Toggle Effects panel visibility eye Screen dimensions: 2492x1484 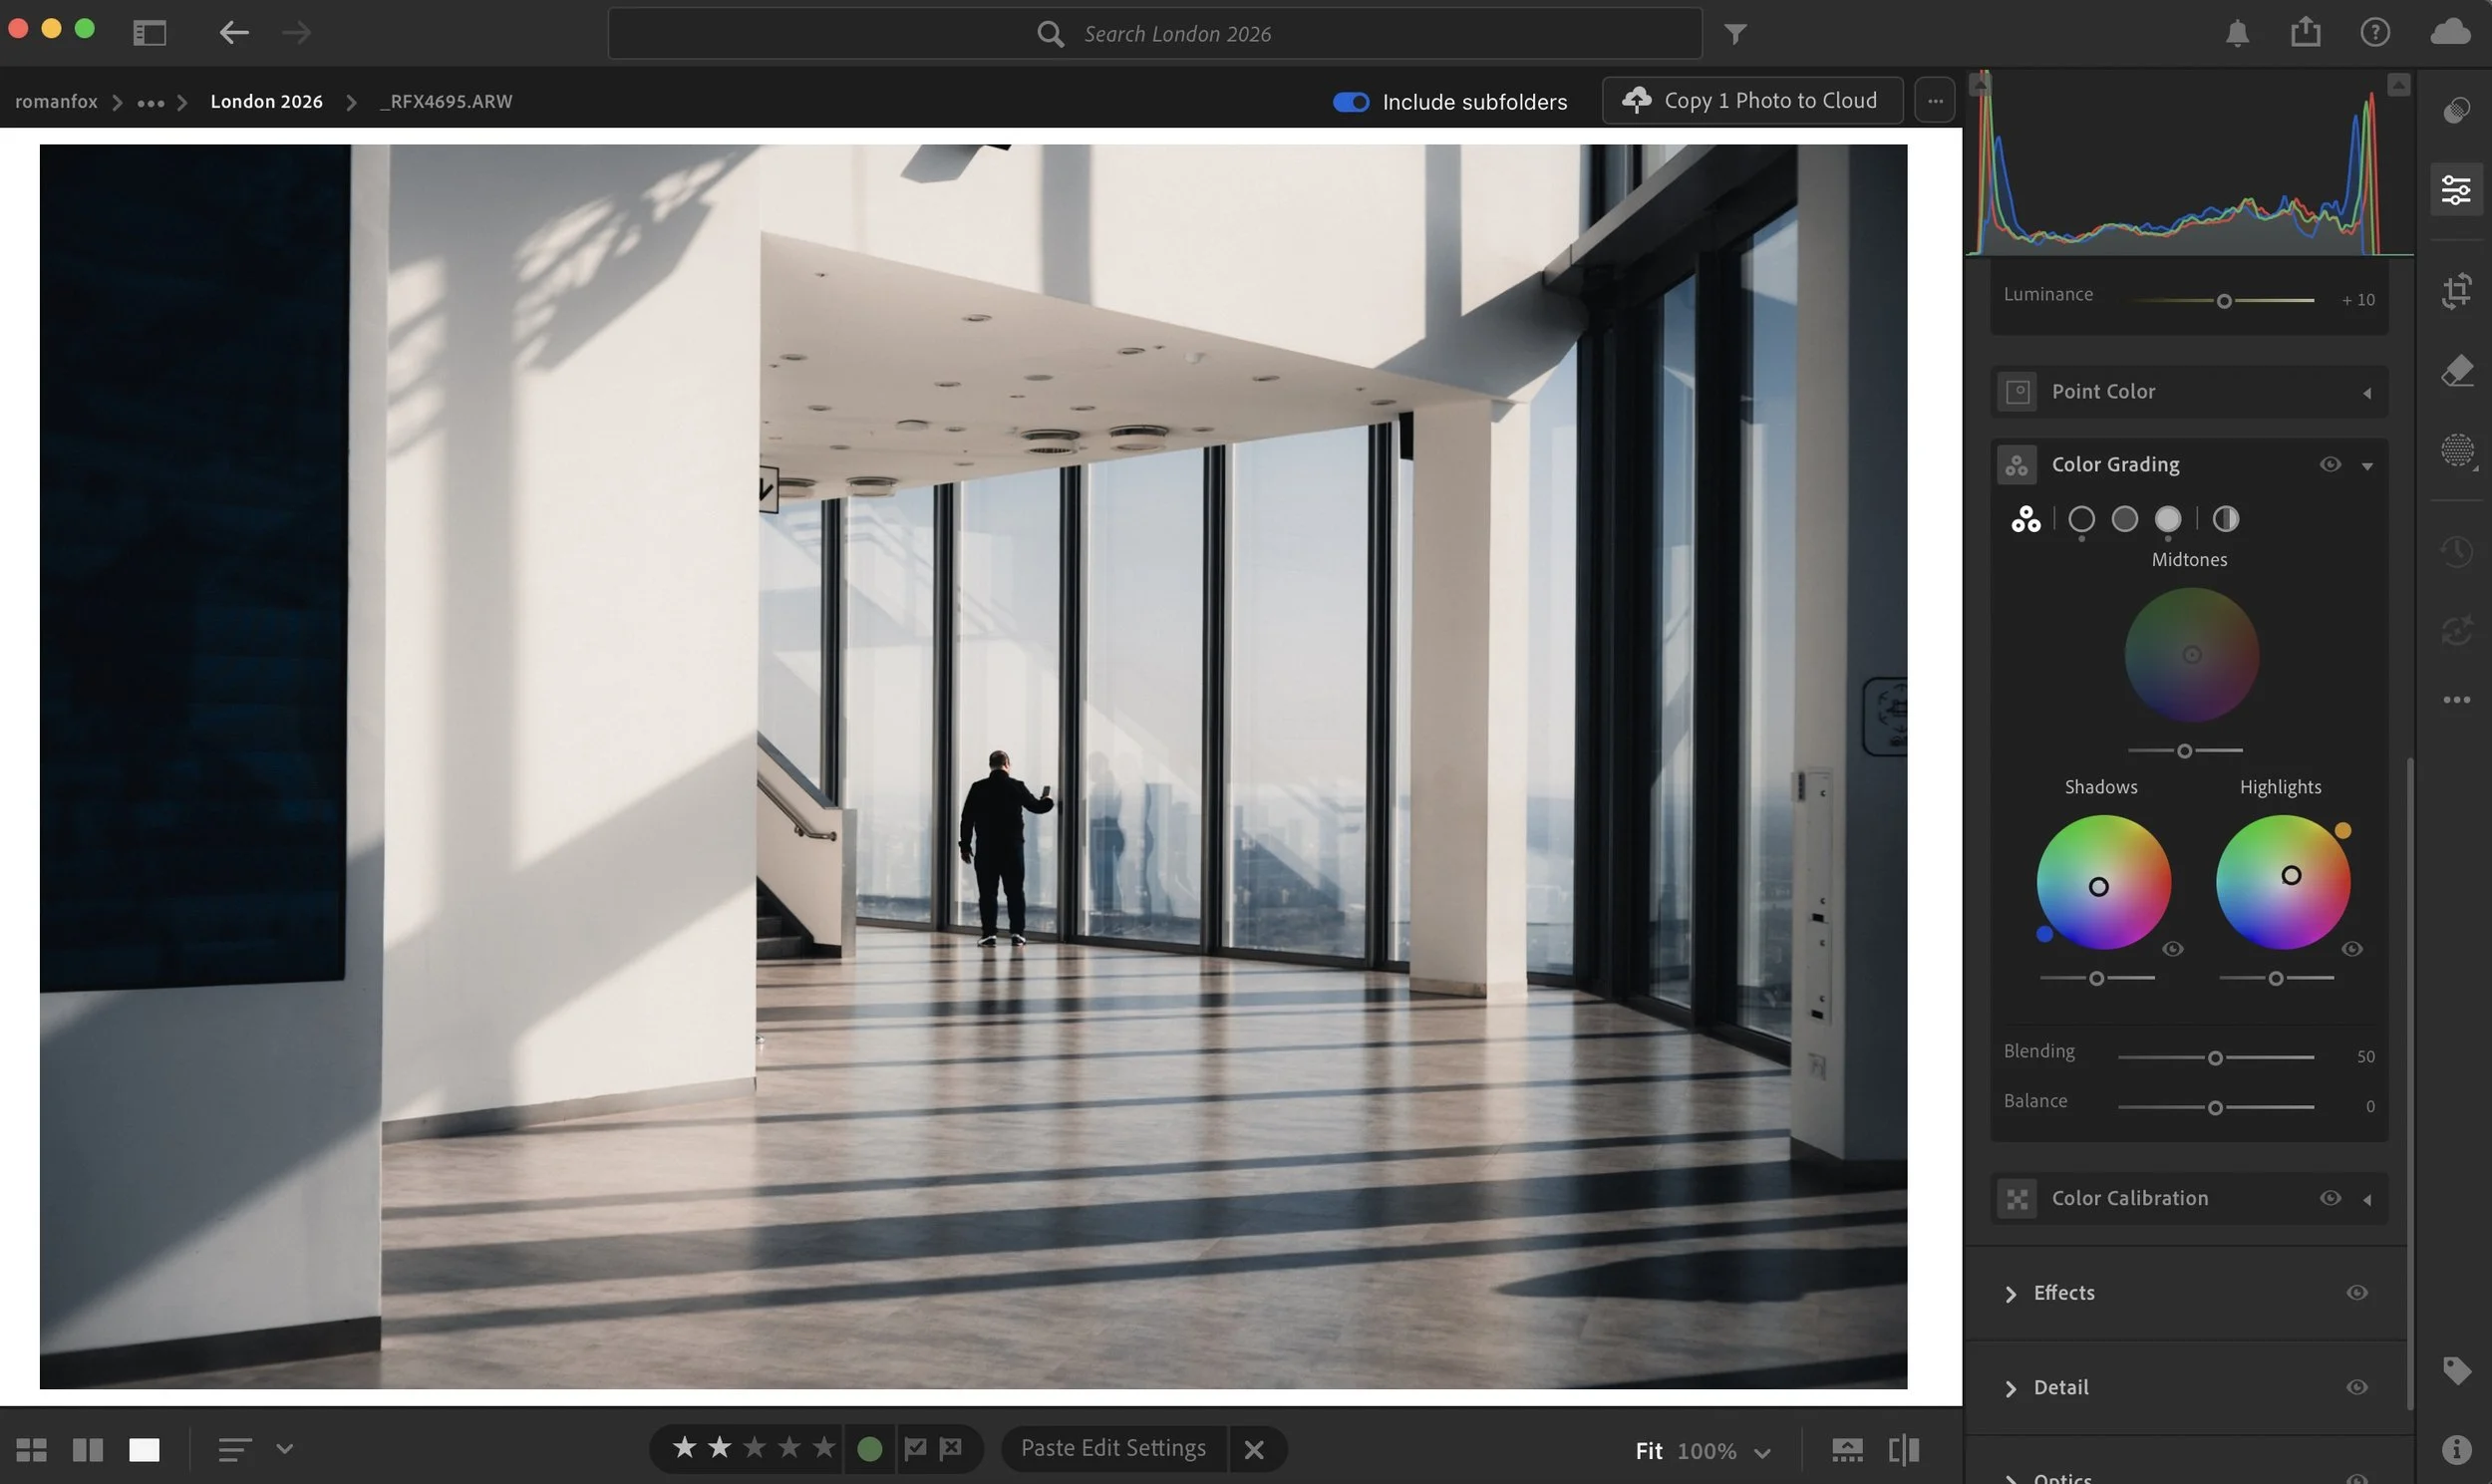pyautogui.click(x=2356, y=1292)
